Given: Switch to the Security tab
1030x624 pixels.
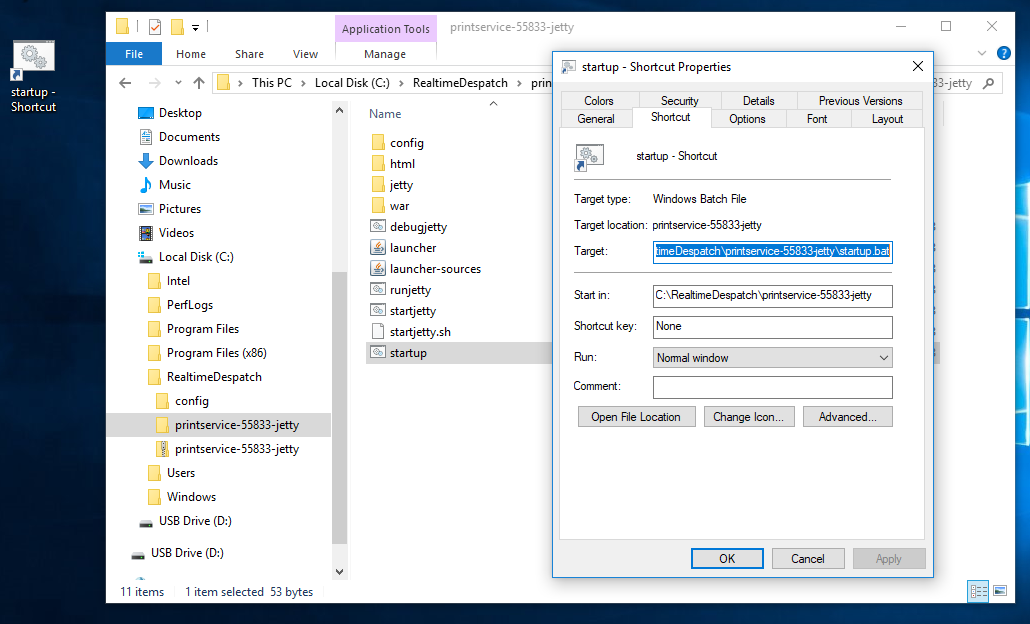Looking at the screenshot, I should pos(678,100).
